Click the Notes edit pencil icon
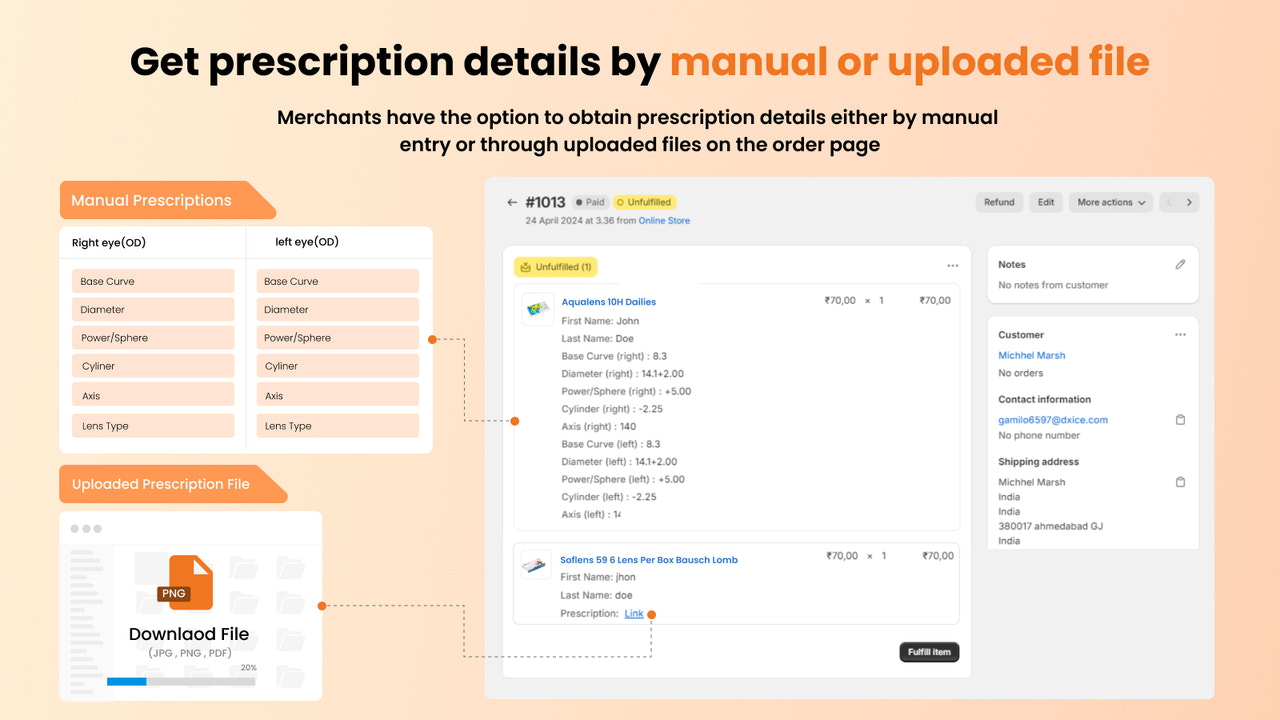Viewport: 1280px width, 720px height. [x=1180, y=264]
